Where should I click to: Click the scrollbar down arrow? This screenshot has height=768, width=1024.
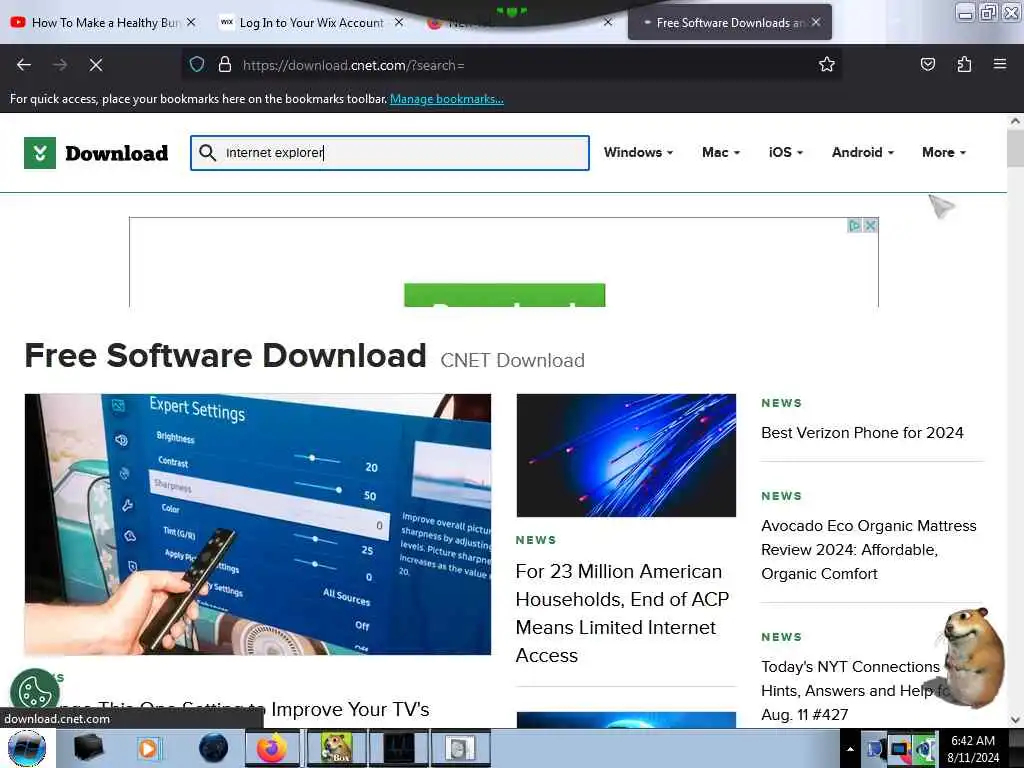1015,720
